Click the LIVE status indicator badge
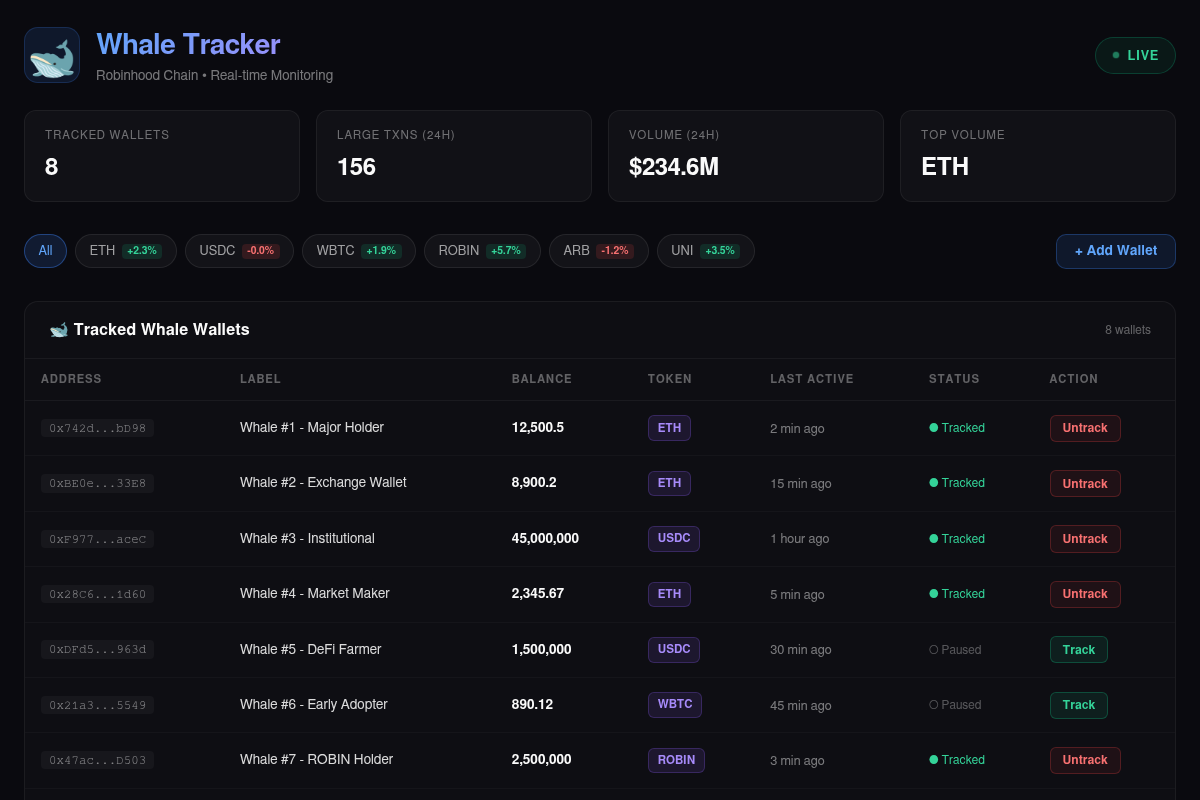Screen dimensions: 1200x800 1135,55
